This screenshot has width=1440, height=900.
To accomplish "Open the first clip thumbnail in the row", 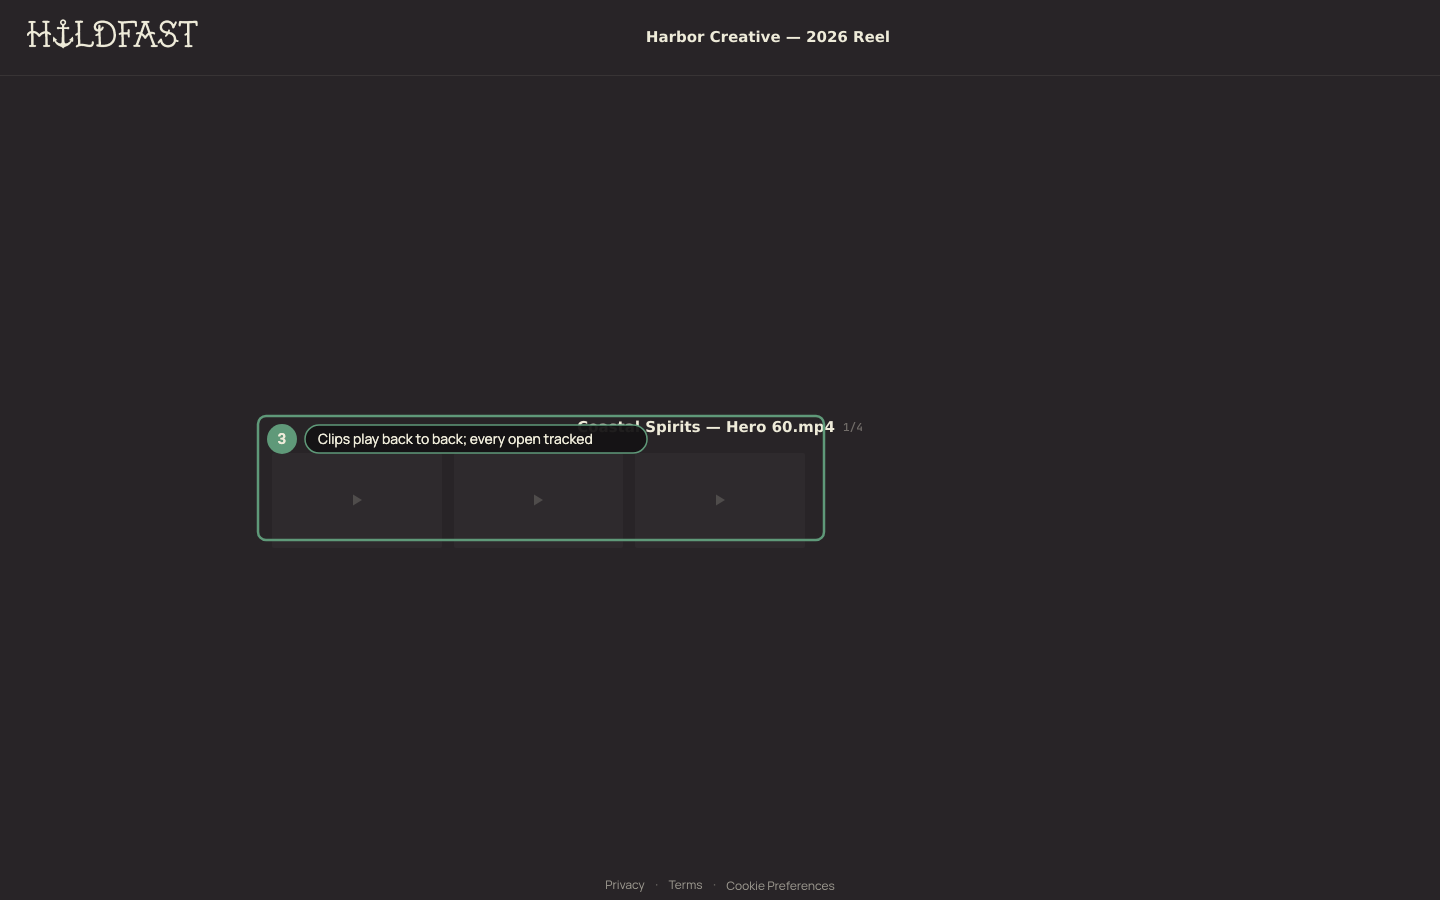I will (357, 500).
